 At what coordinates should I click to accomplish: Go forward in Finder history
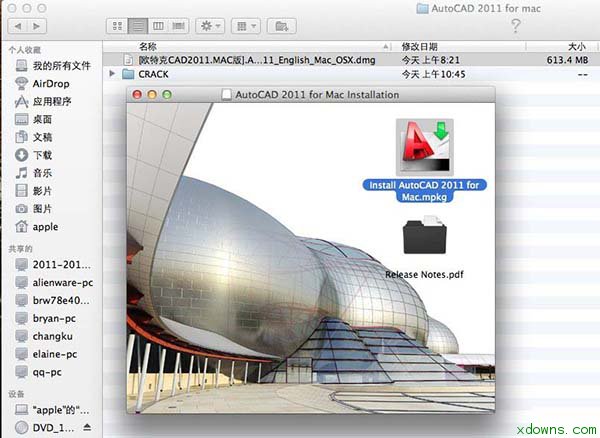(37, 26)
